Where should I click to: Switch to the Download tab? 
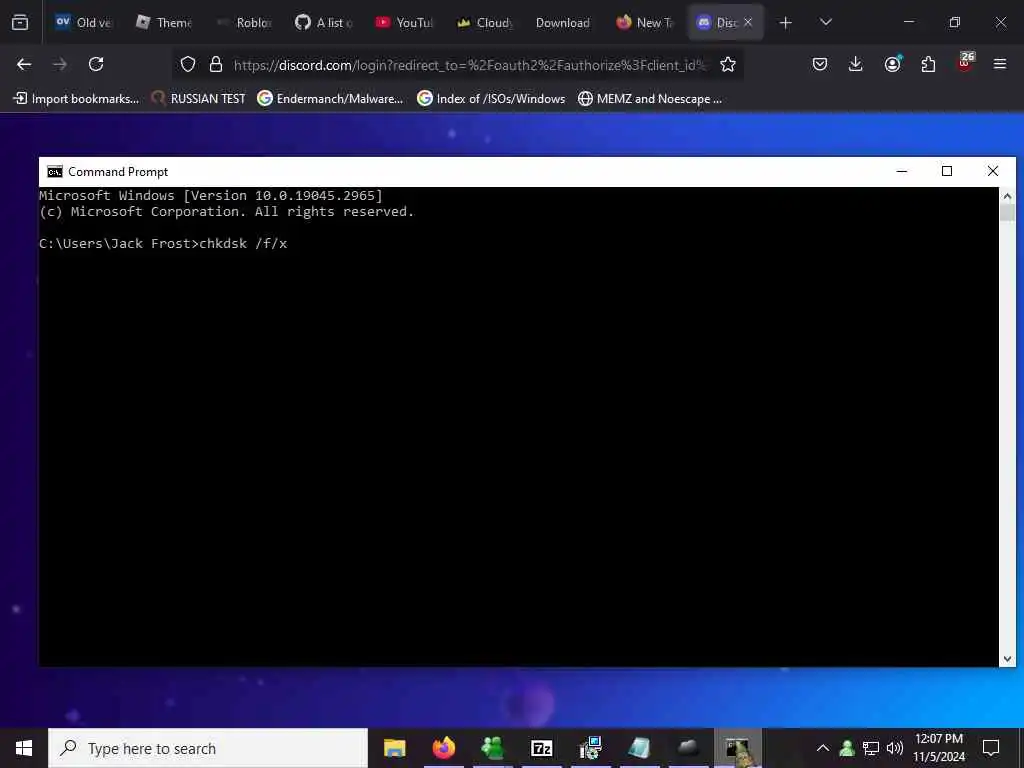(563, 22)
